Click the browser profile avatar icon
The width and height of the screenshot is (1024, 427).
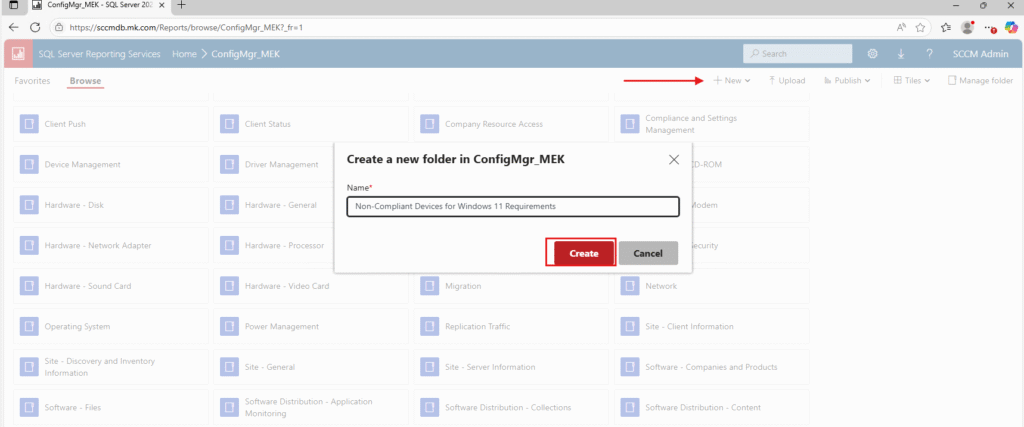[967, 27]
